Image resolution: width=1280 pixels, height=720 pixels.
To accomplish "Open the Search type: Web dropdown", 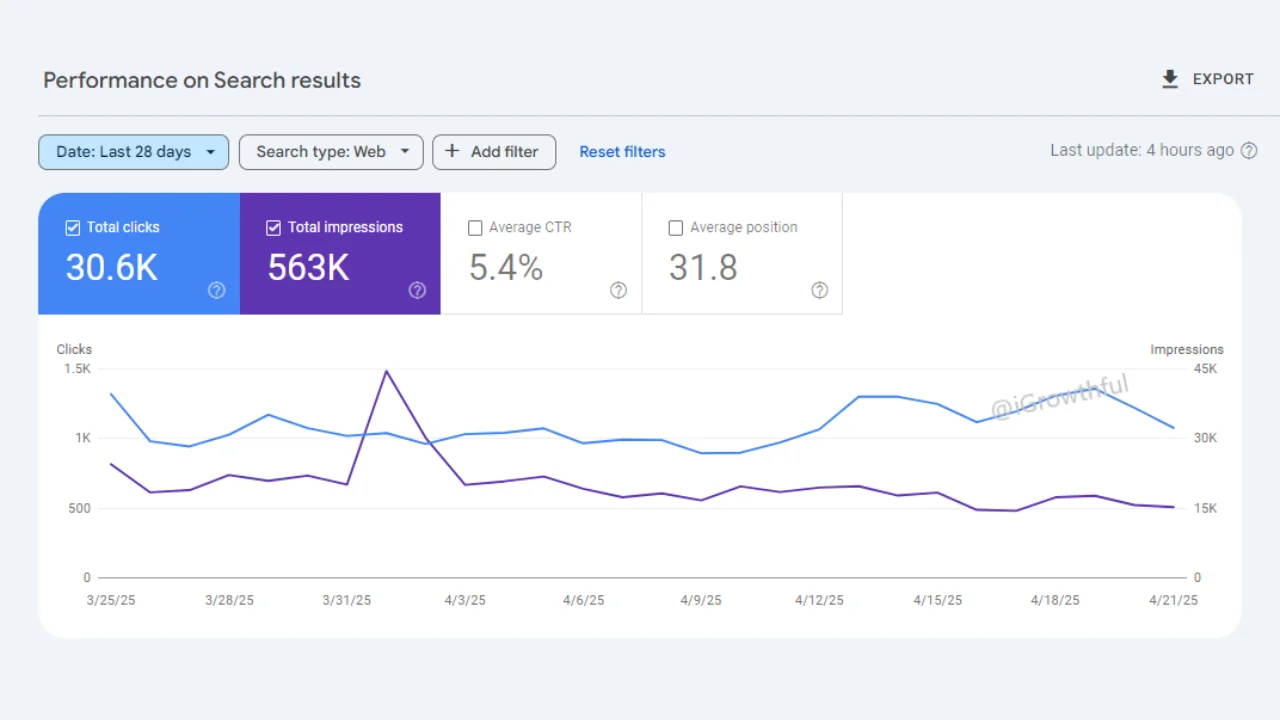I will click(331, 152).
